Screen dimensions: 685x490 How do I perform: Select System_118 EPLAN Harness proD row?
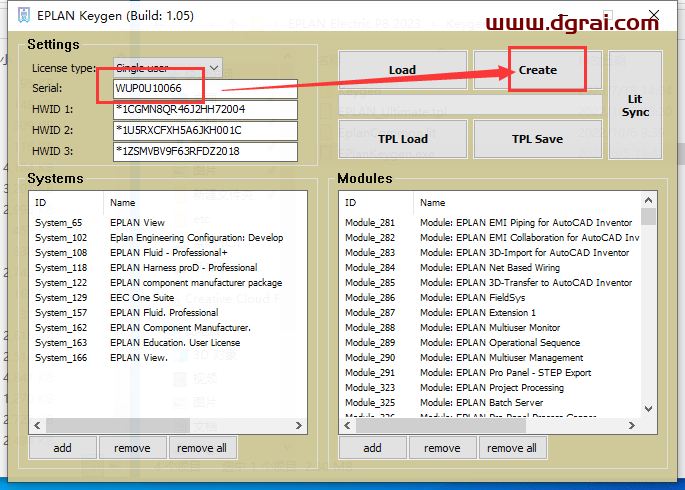coord(168,268)
